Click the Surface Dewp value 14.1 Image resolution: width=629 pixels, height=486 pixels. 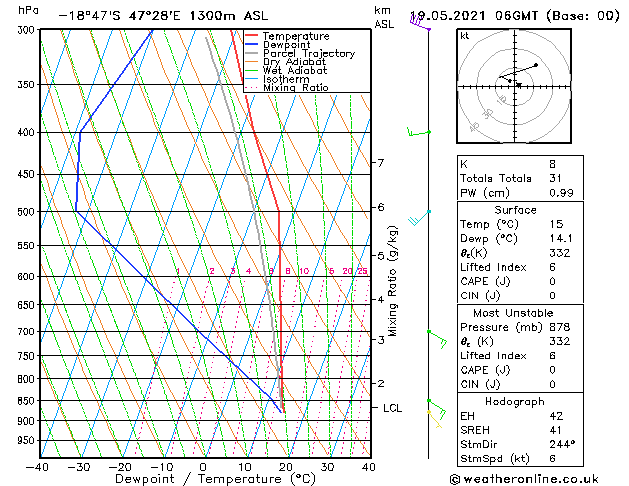(x=561, y=239)
